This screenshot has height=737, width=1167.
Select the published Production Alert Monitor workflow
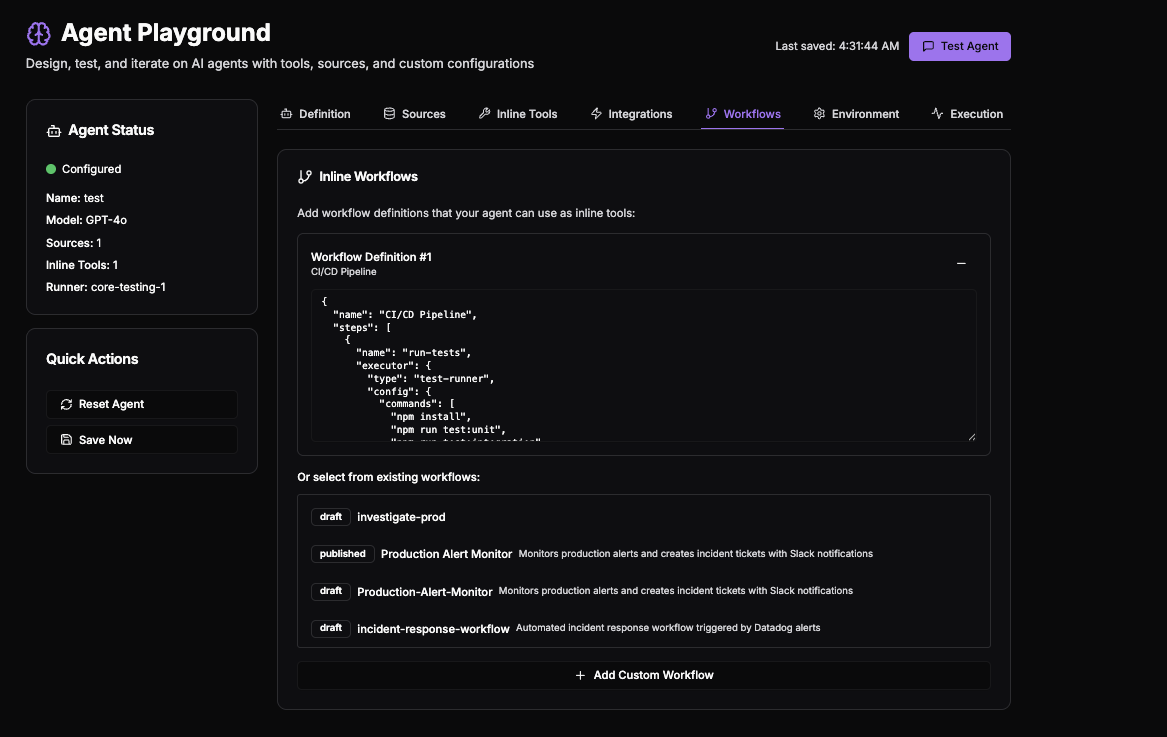(644, 554)
